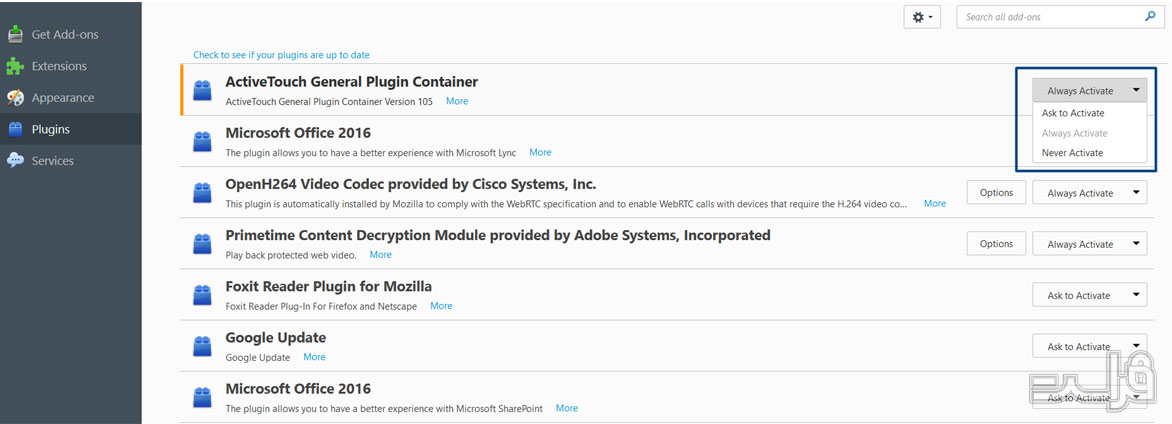Viewport: 1172px width, 424px height.
Task: Select the ActiveTouch General Plugin Container title
Action: pyautogui.click(x=351, y=82)
